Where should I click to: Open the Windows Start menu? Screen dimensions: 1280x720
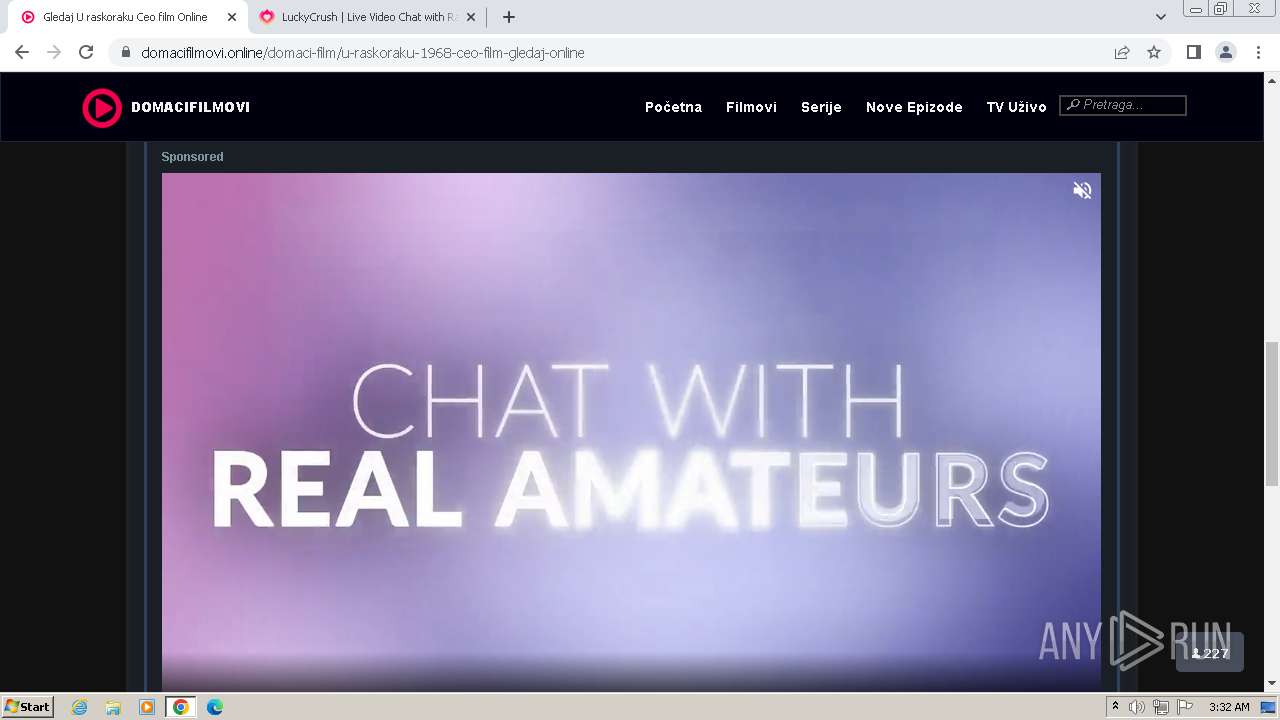click(x=28, y=707)
